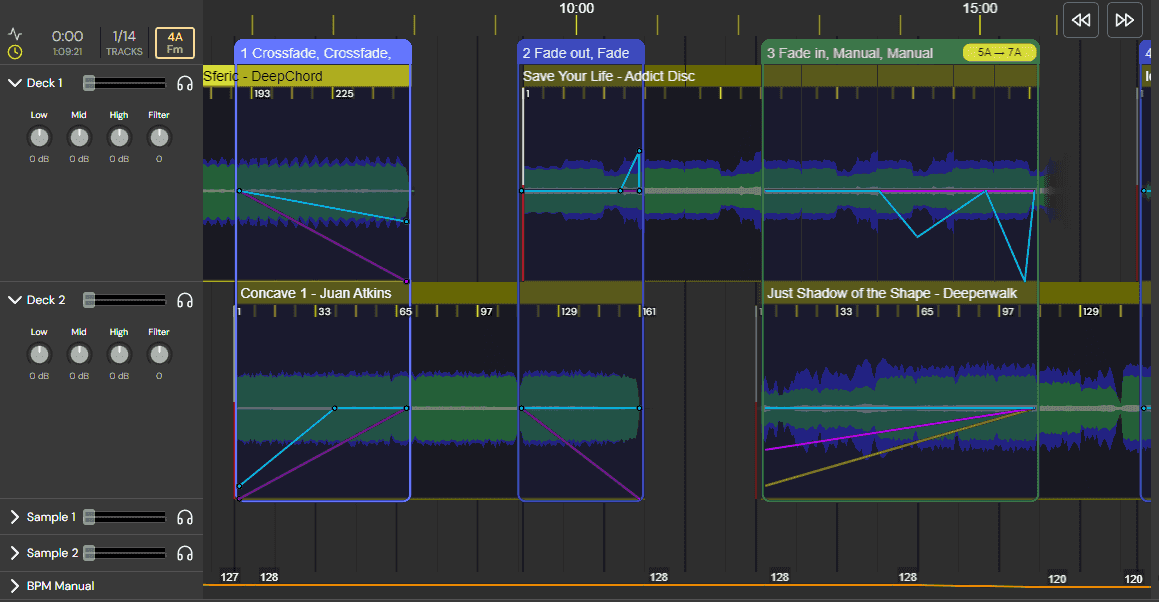Image resolution: width=1159 pixels, height=602 pixels.
Task: Expand the Sample 1 panel
Action: [x=16, y=517]
